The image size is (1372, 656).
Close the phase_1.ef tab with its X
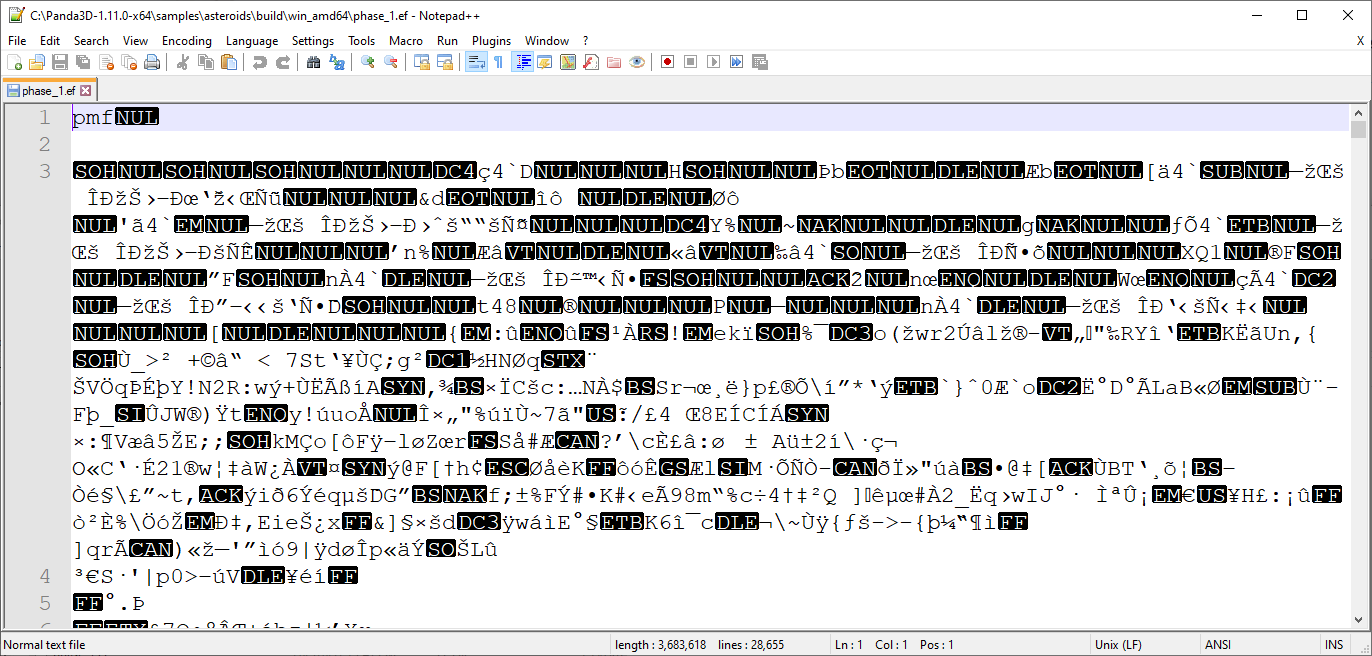pos(86,91)
